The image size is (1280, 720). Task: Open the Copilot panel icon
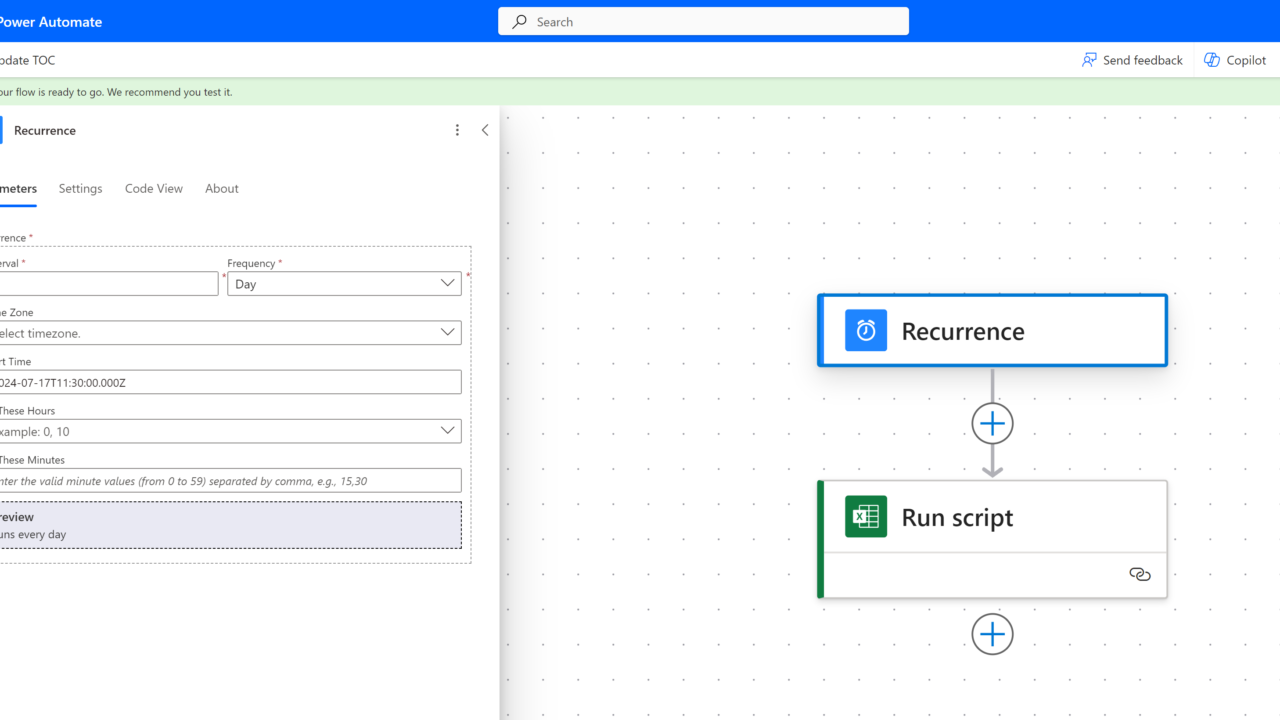[1212, 60]
